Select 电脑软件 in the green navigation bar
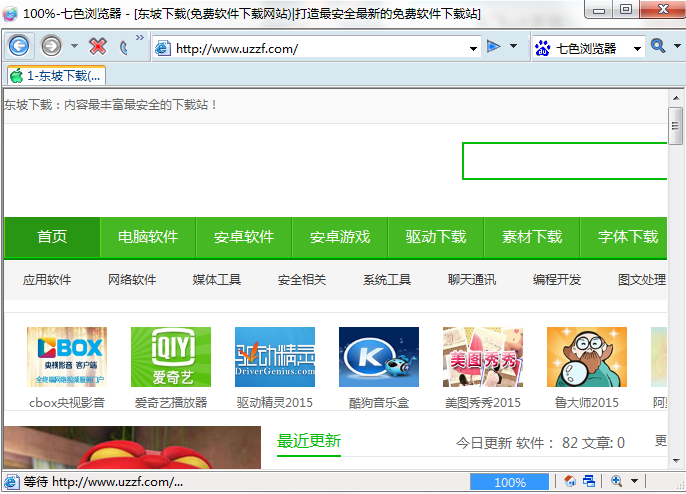 tap(148, 237)
